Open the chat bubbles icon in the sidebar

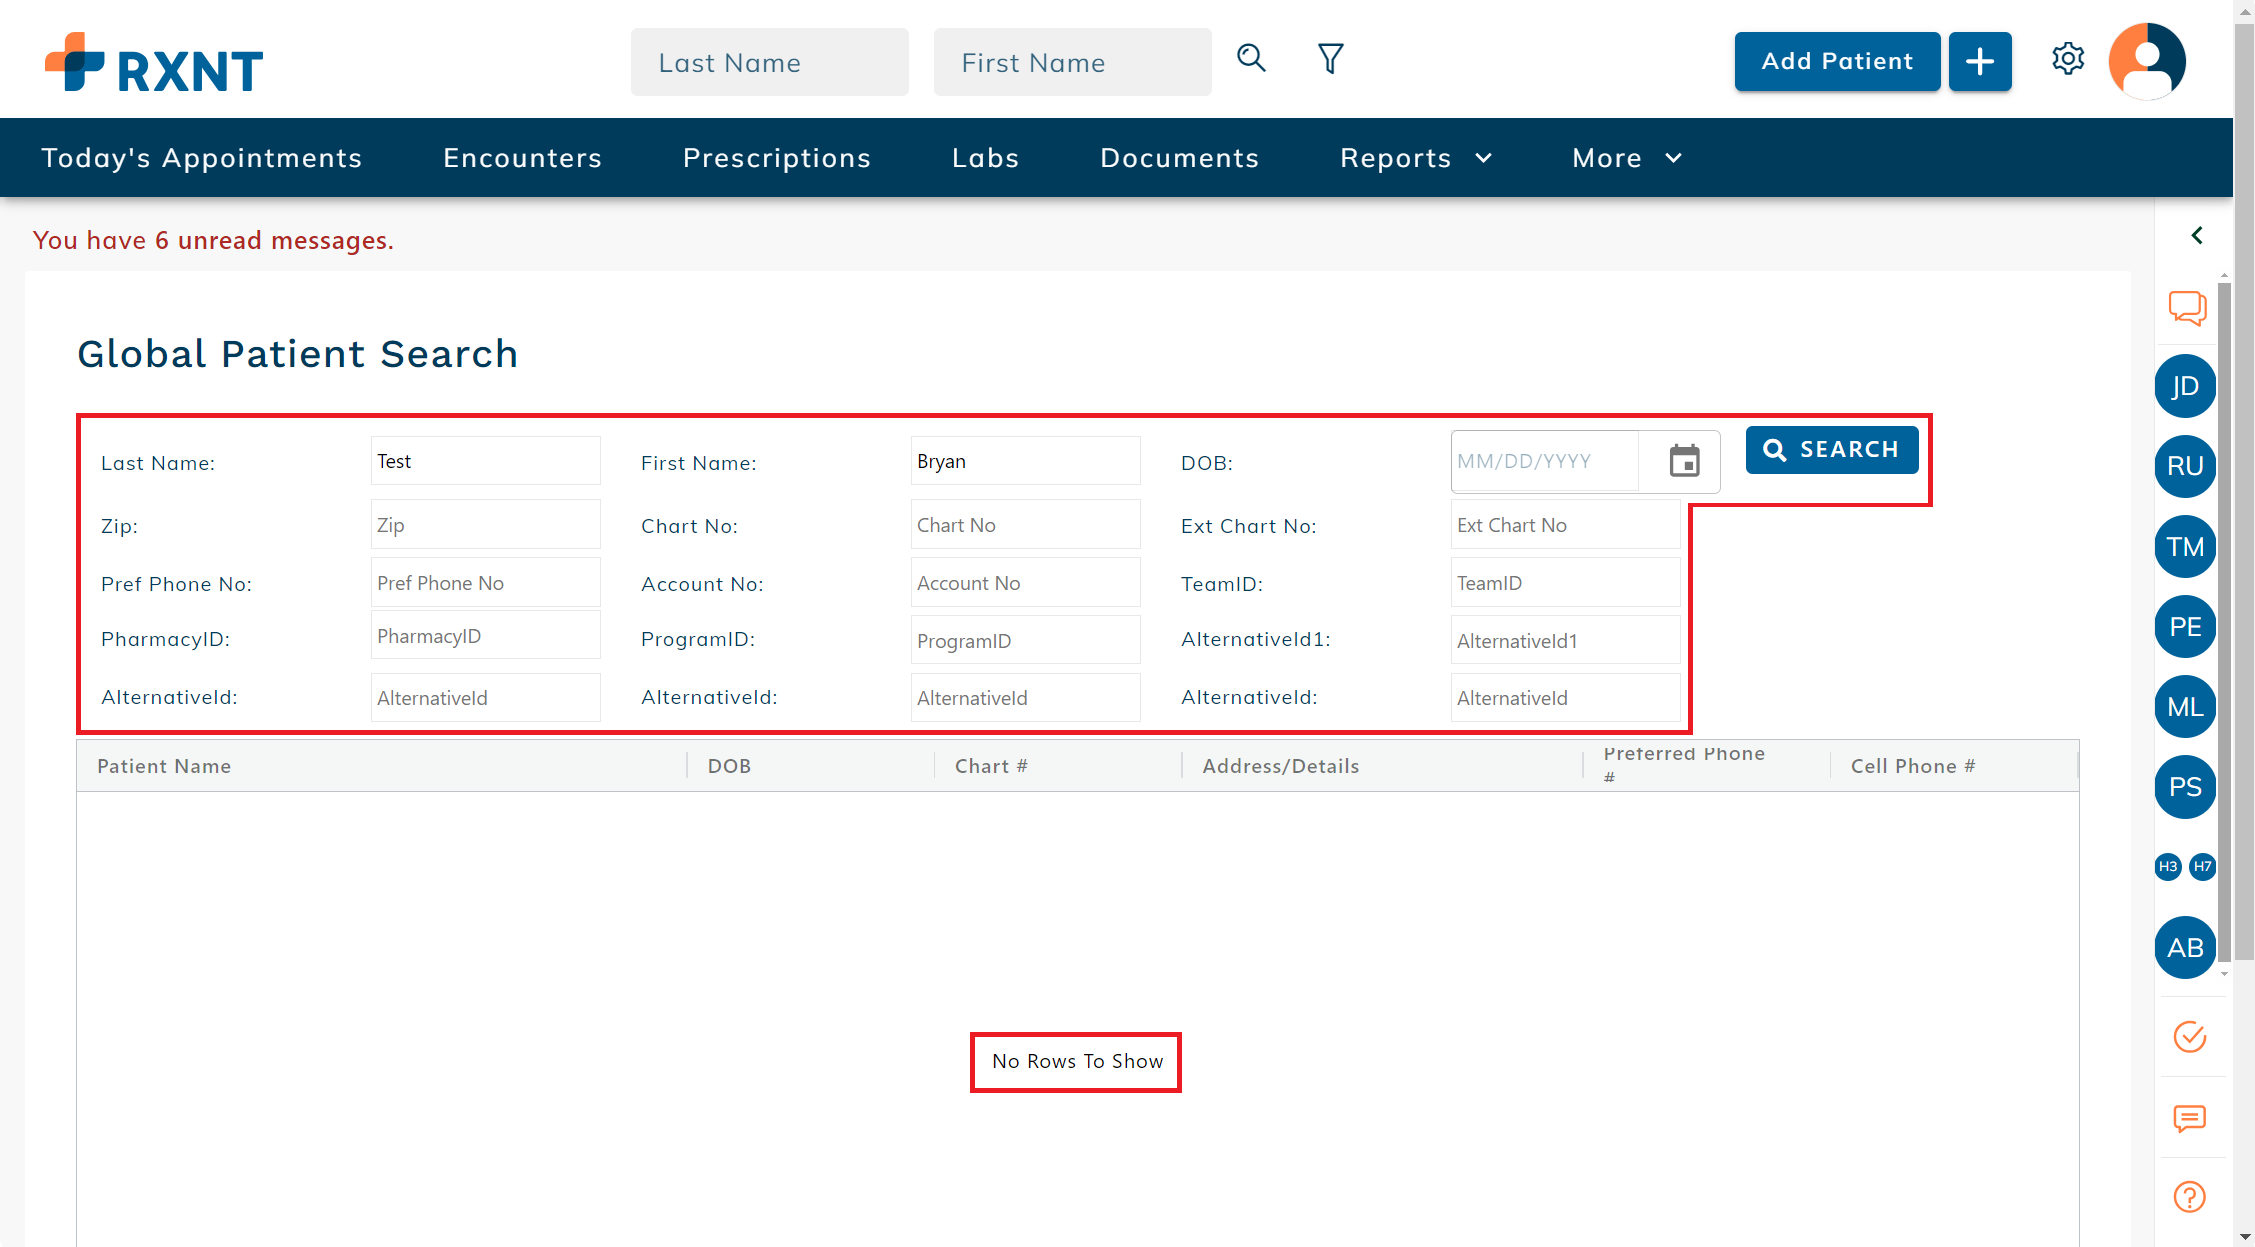point(2187,309)
